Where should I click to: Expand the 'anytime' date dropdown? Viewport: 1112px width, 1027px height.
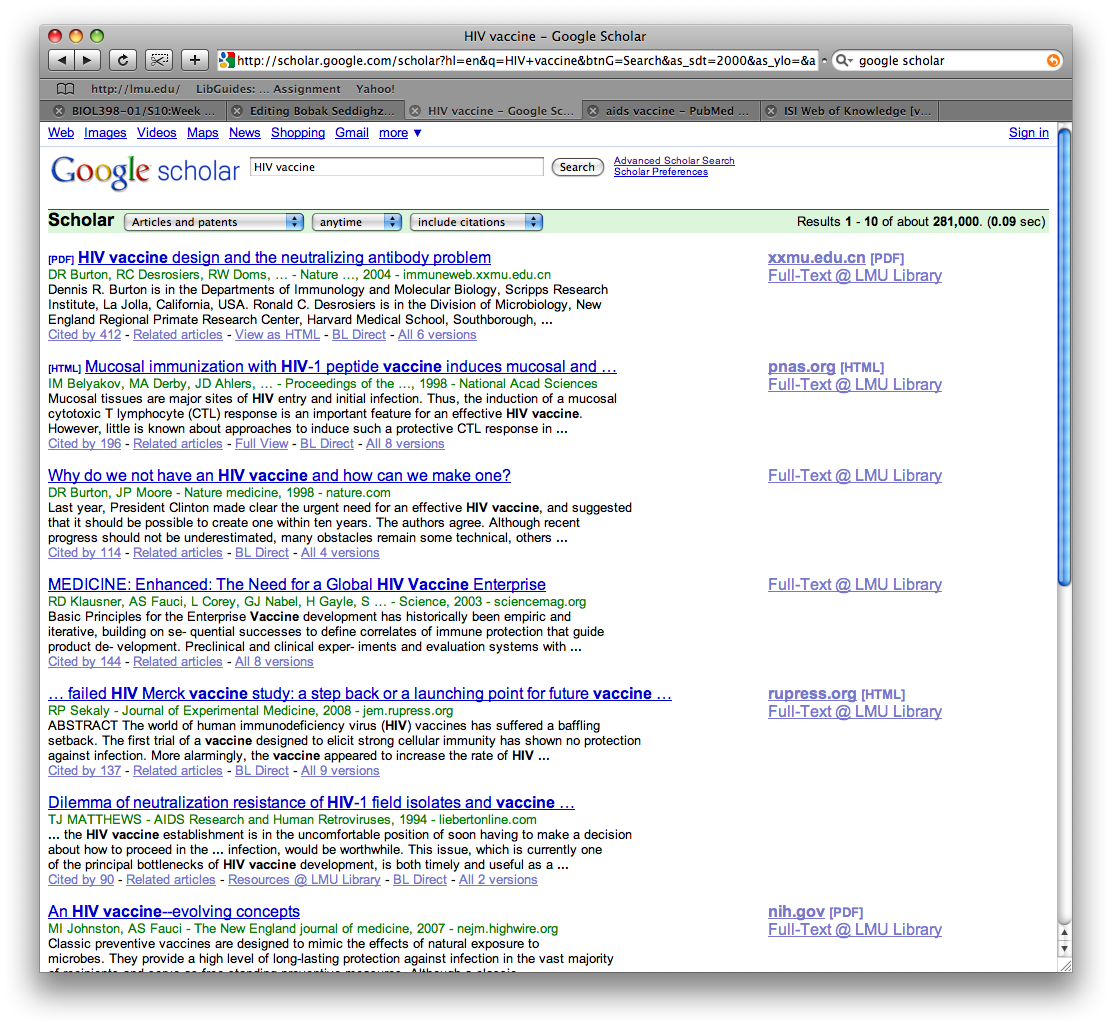[x=357, y=222]
